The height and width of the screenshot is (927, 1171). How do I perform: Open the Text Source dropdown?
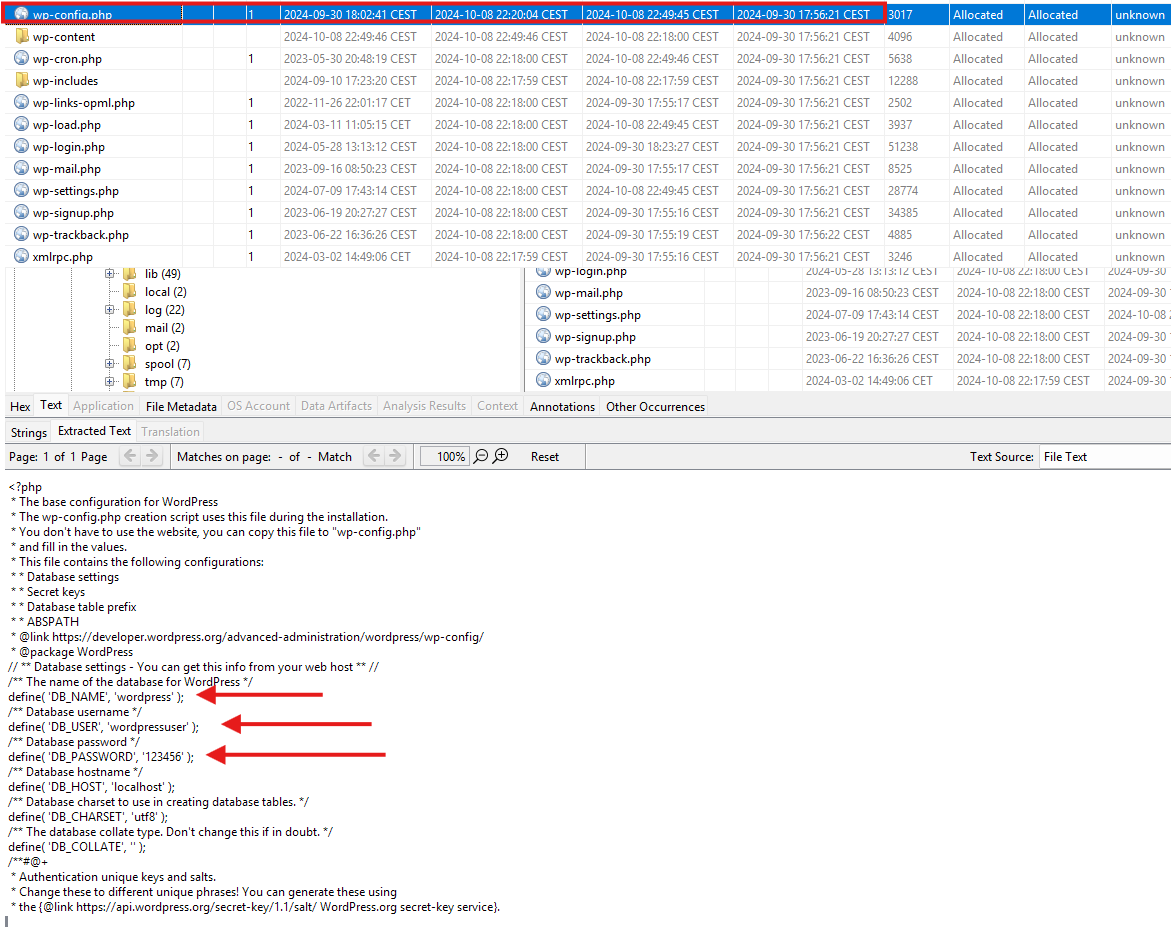[1103, 457]
